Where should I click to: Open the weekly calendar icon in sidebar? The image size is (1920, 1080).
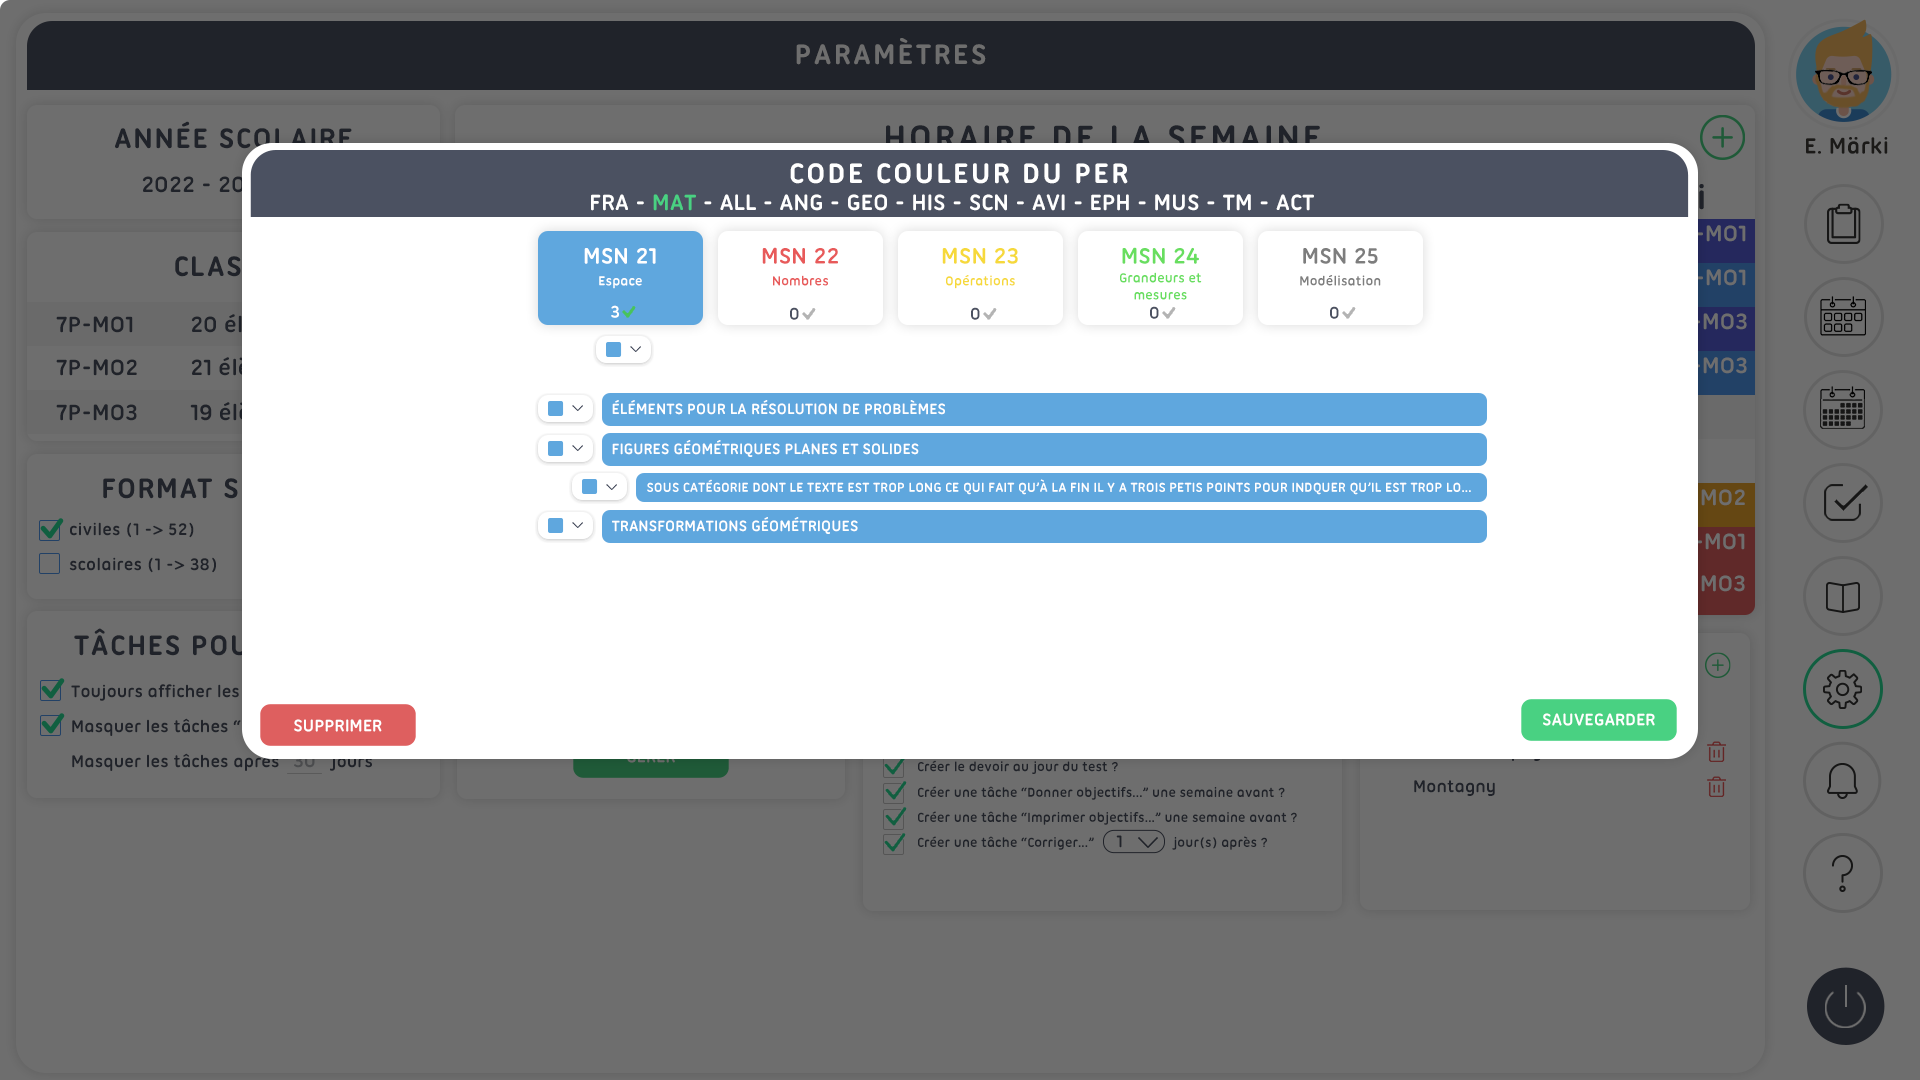click(x=1843, y=317)
